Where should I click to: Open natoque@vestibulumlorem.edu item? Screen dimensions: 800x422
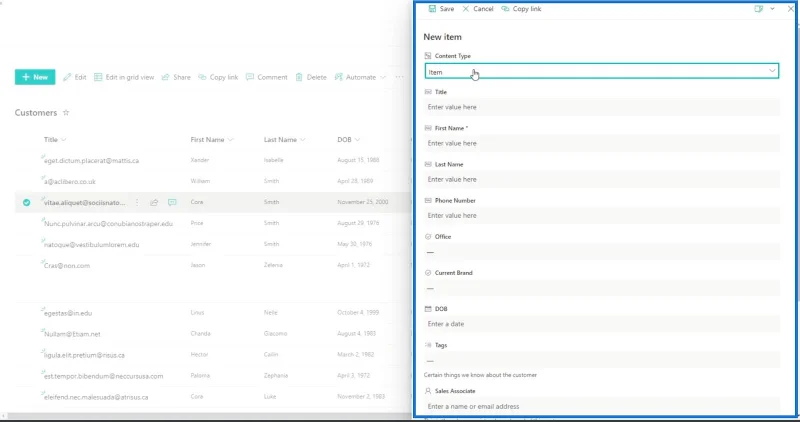click(92, 245)
